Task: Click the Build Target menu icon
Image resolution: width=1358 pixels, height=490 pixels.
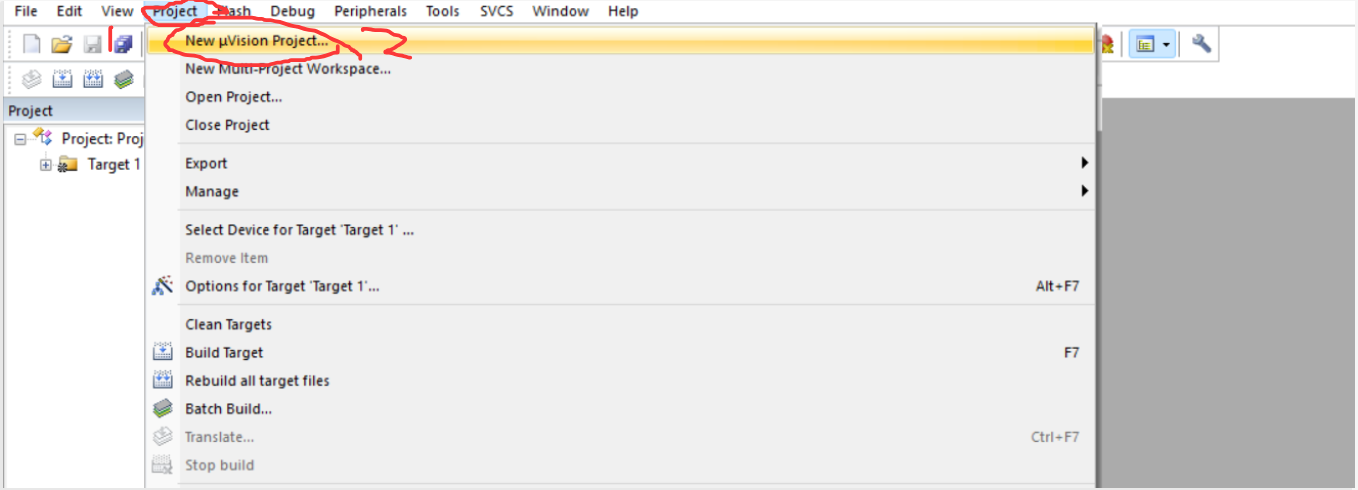Action: pyautogui.click(x=162, y=352)
